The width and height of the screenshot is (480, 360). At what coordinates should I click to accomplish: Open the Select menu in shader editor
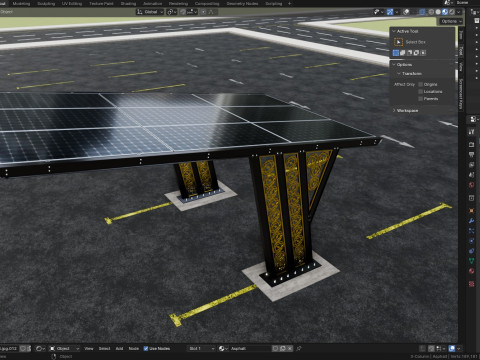(x=104, y=348)
